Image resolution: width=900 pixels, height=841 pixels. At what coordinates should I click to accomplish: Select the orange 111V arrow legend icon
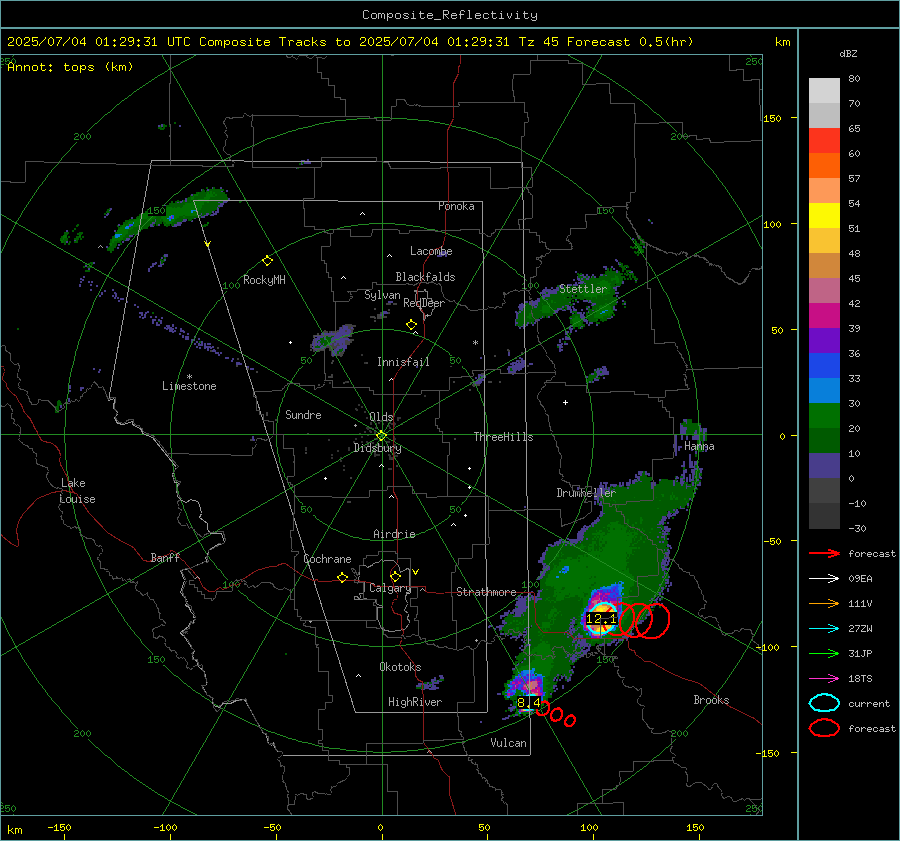(824, 603)
